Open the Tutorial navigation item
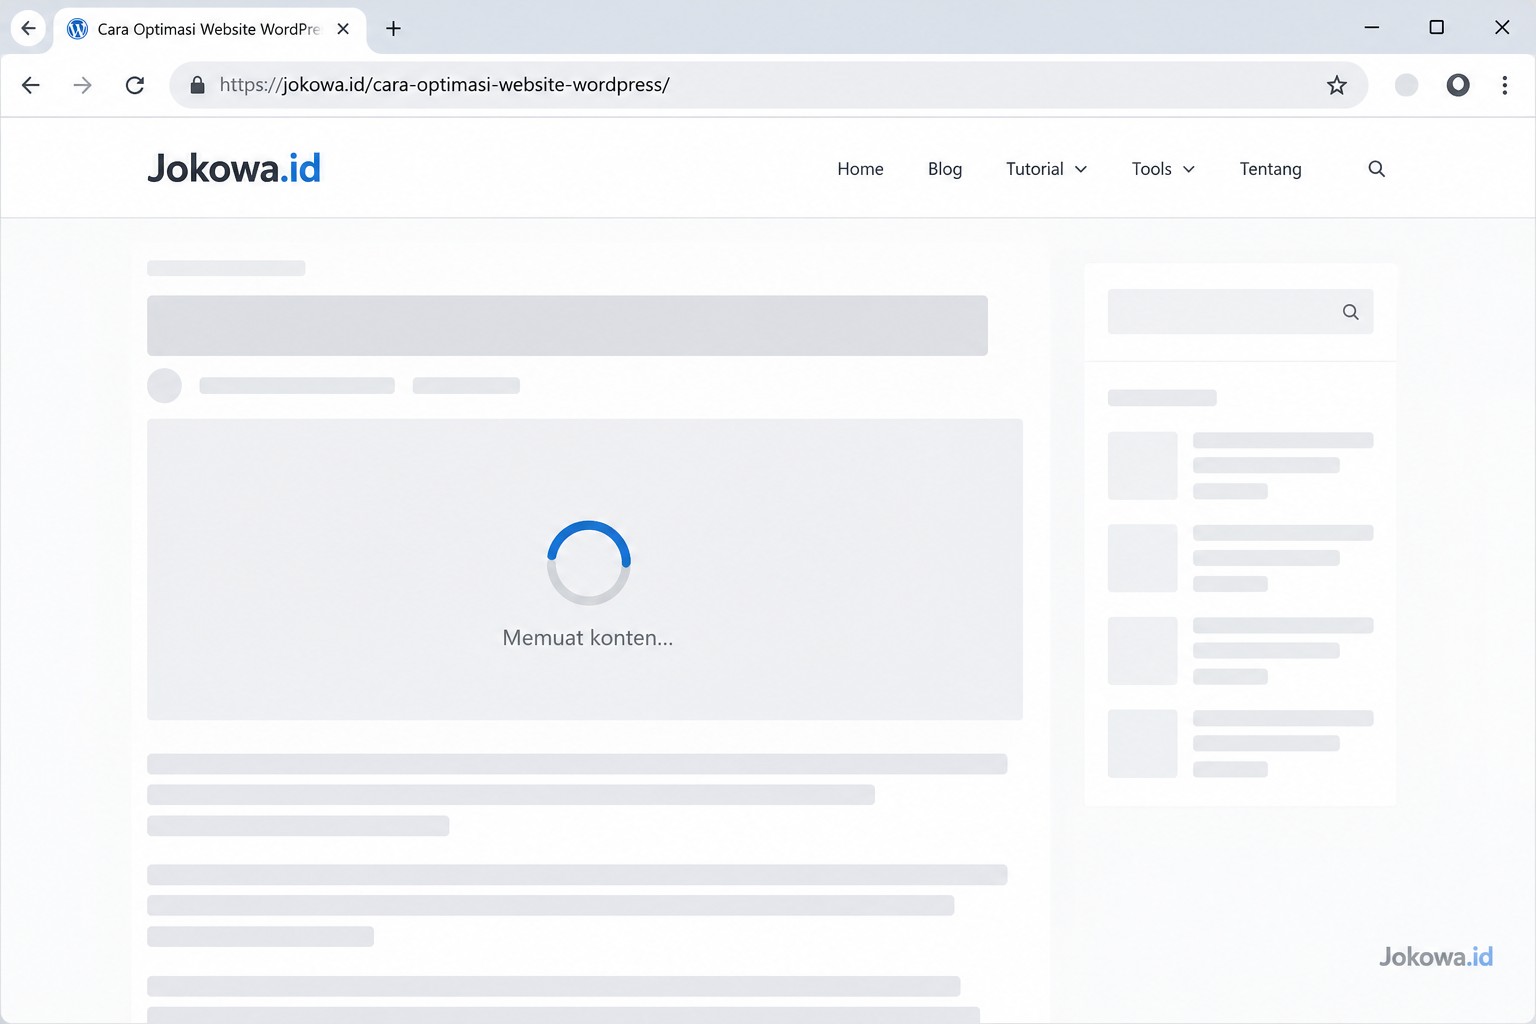 [1035, 169]
